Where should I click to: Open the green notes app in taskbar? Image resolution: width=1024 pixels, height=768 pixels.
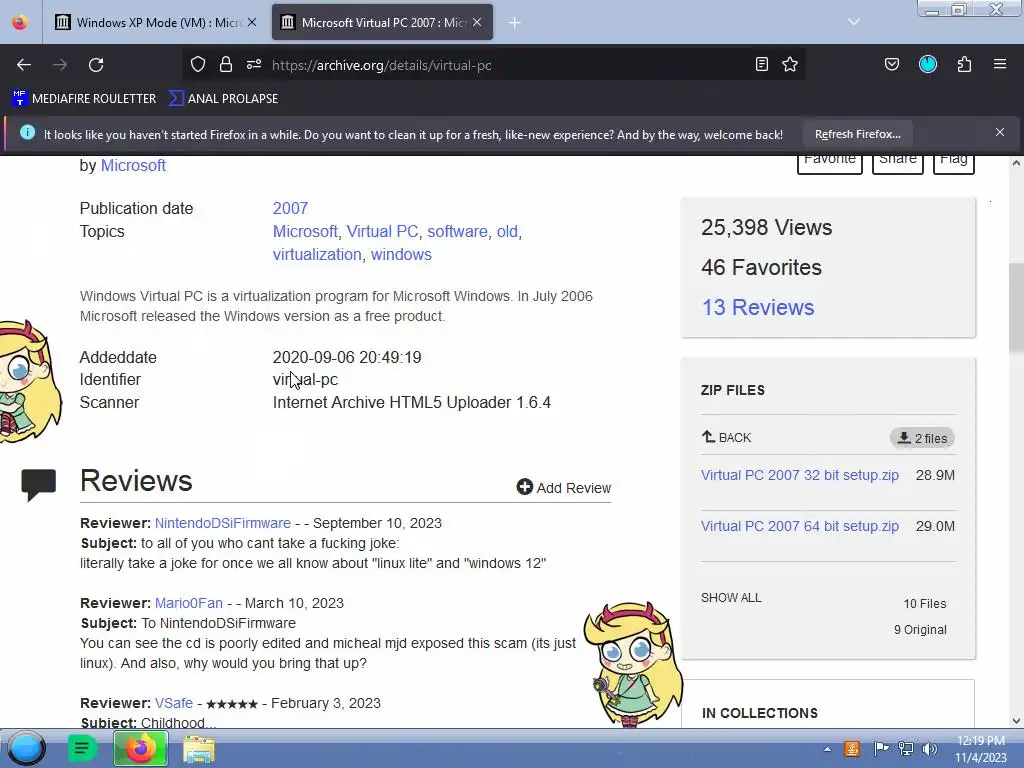pyautogui.click(x=82, y=748)
